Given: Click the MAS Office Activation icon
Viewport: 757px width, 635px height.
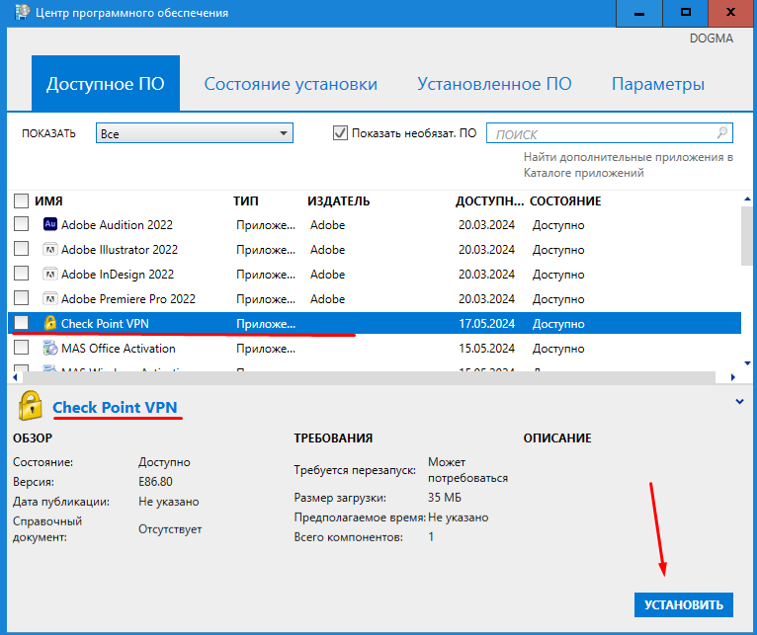Looking at the screenshot, I should coord(51,349).
